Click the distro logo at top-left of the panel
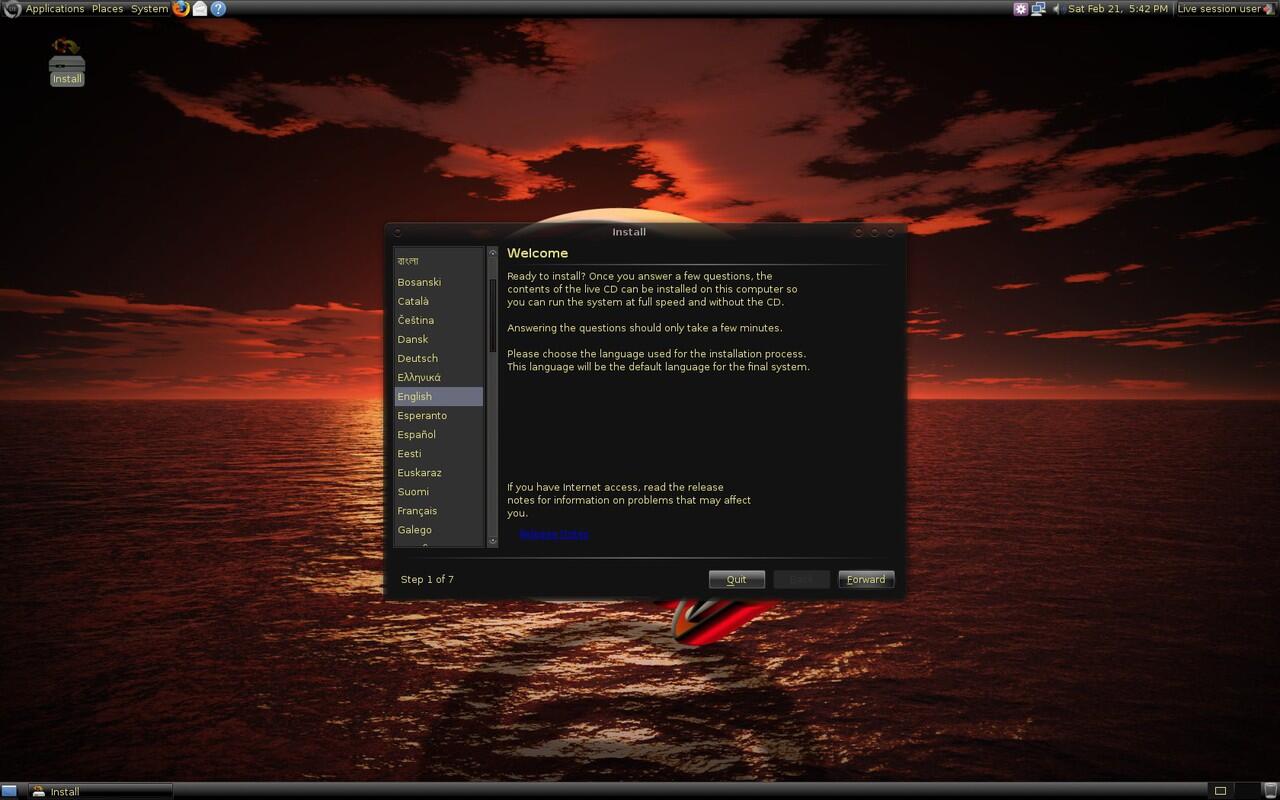Screen dimensions: 1280x800 [x=11, y=8]
